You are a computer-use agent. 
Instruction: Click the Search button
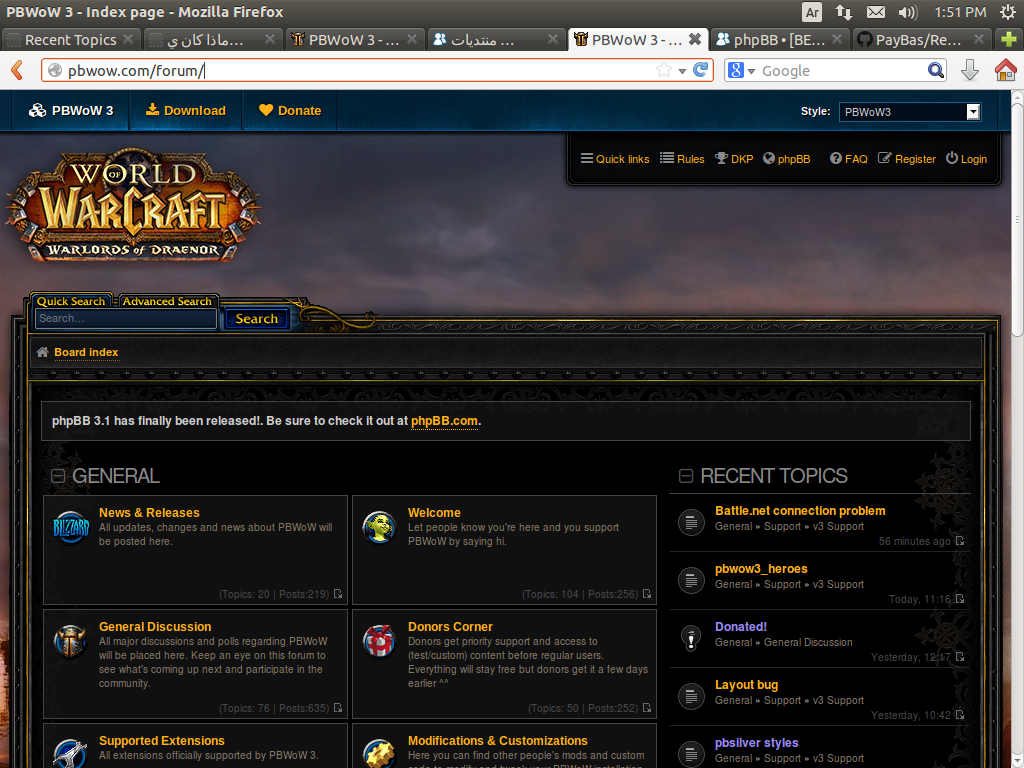tap(257, 319)
